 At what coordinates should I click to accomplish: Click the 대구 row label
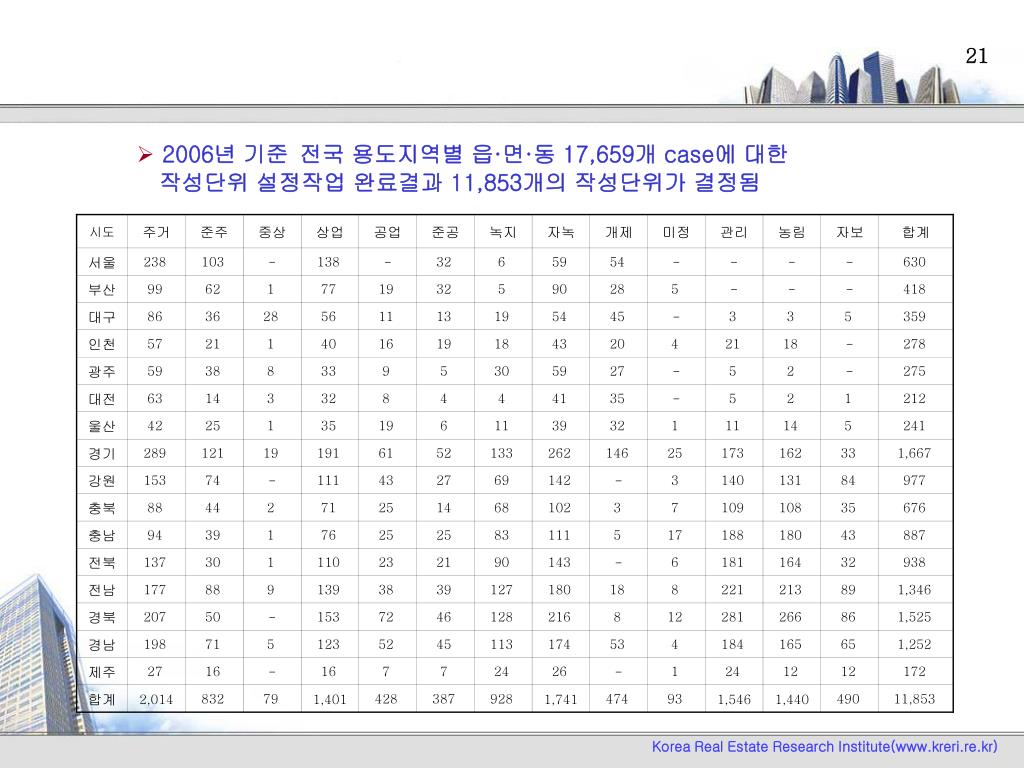[102, 317]
